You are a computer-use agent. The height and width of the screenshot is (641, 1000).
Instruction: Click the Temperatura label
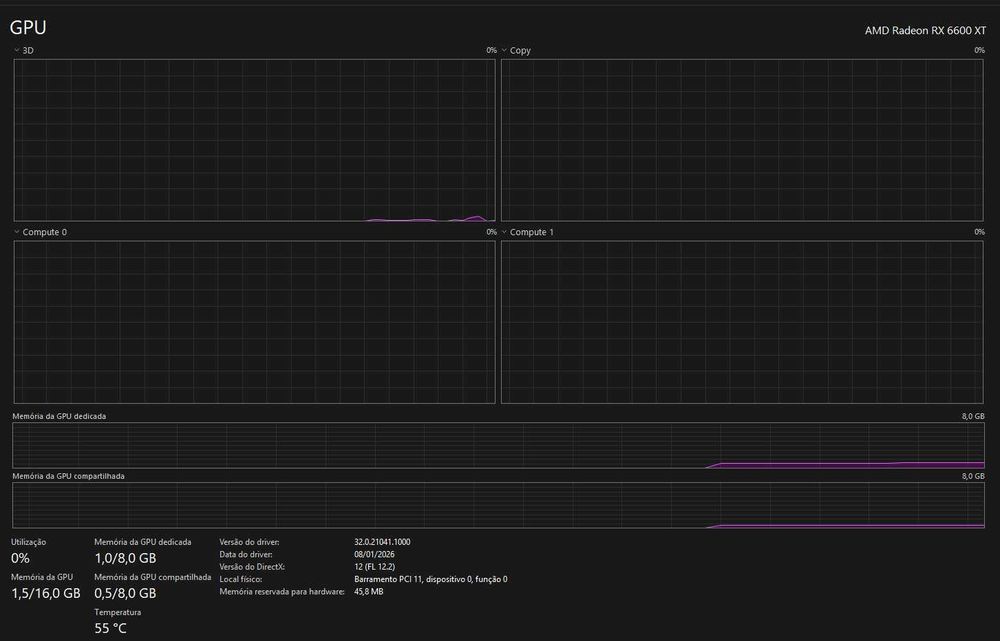coord(117,612)
